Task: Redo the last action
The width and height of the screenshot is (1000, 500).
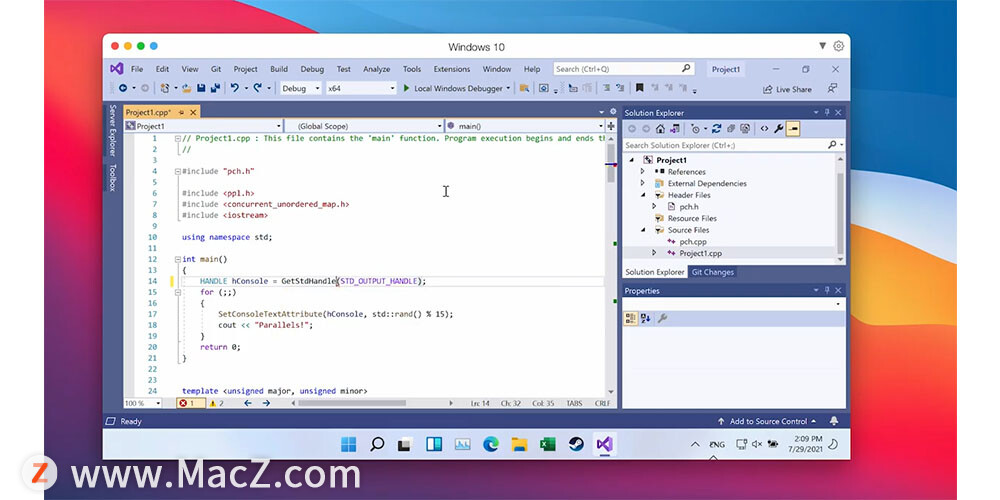Action: (258, 89)
